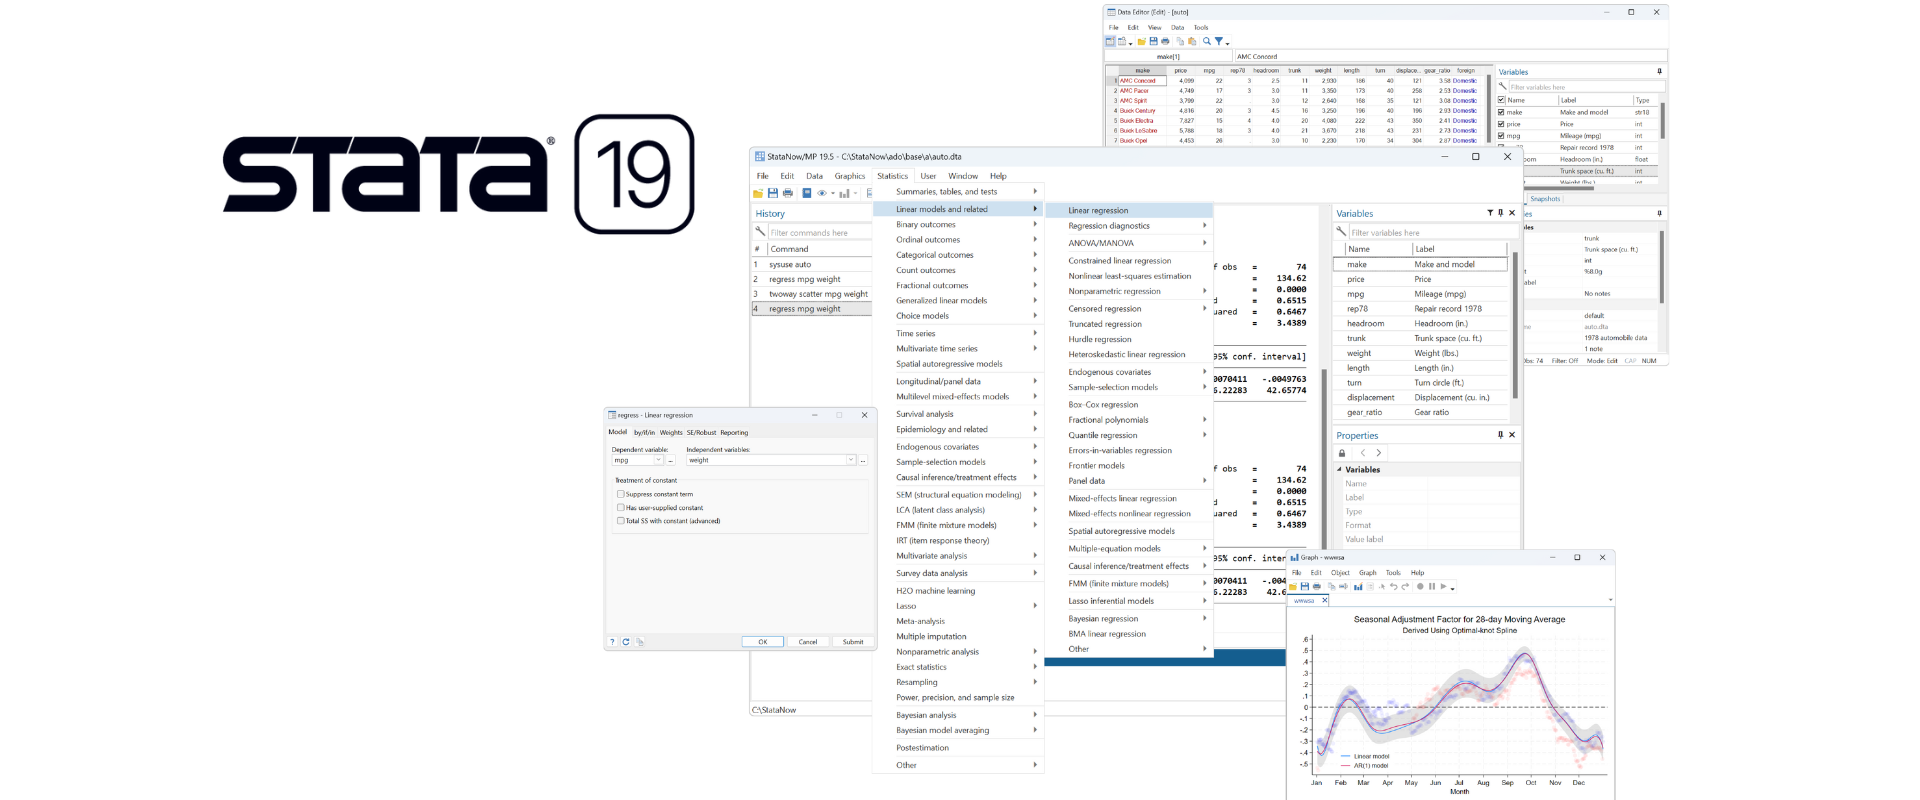Viewport: 1920px width, 800px height.
Task: Click the Start Graph Editor icon in Graph toolbar
Action: pyautogui.click(x=1358, y=587)
